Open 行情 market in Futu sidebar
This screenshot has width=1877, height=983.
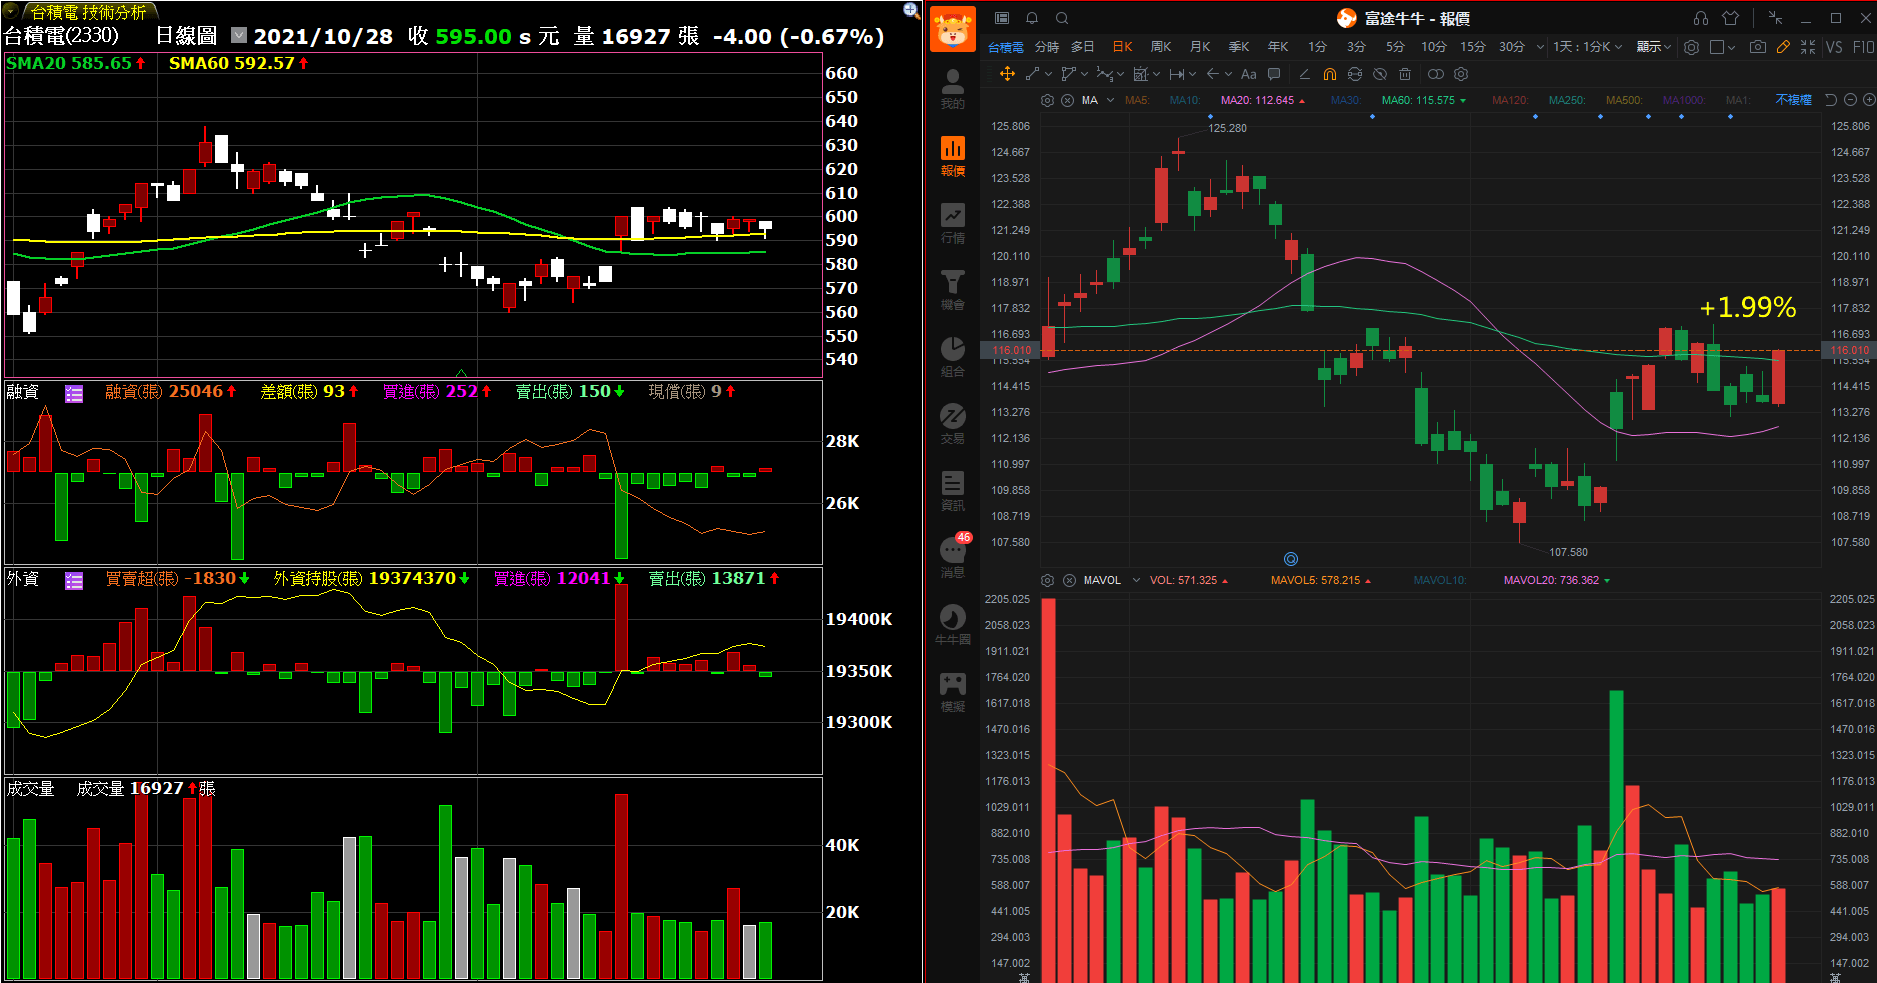953,223
